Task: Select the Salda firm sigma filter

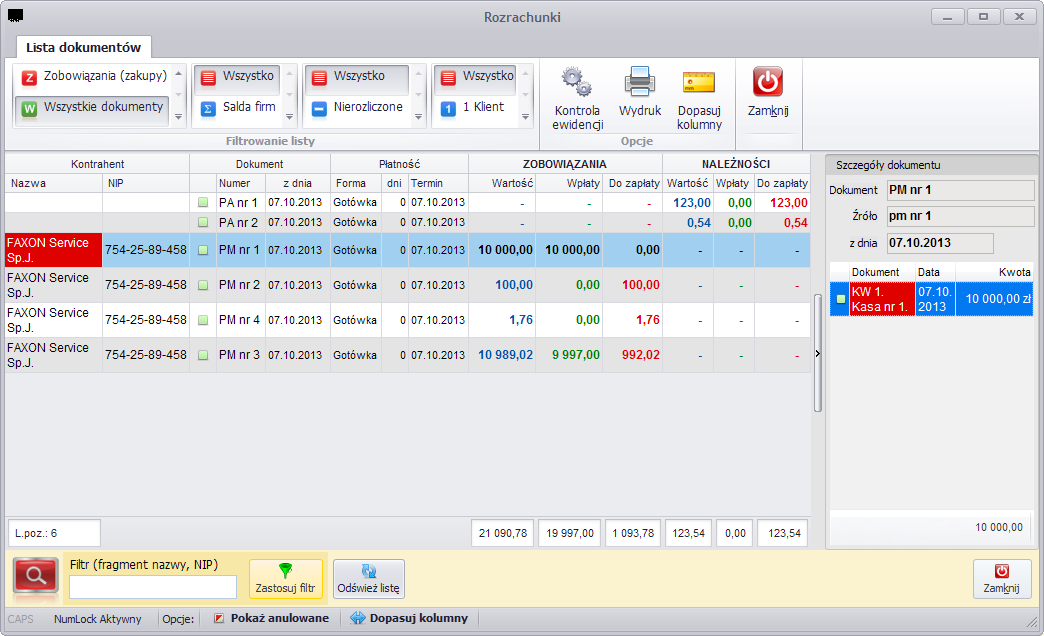Action: 238,107
